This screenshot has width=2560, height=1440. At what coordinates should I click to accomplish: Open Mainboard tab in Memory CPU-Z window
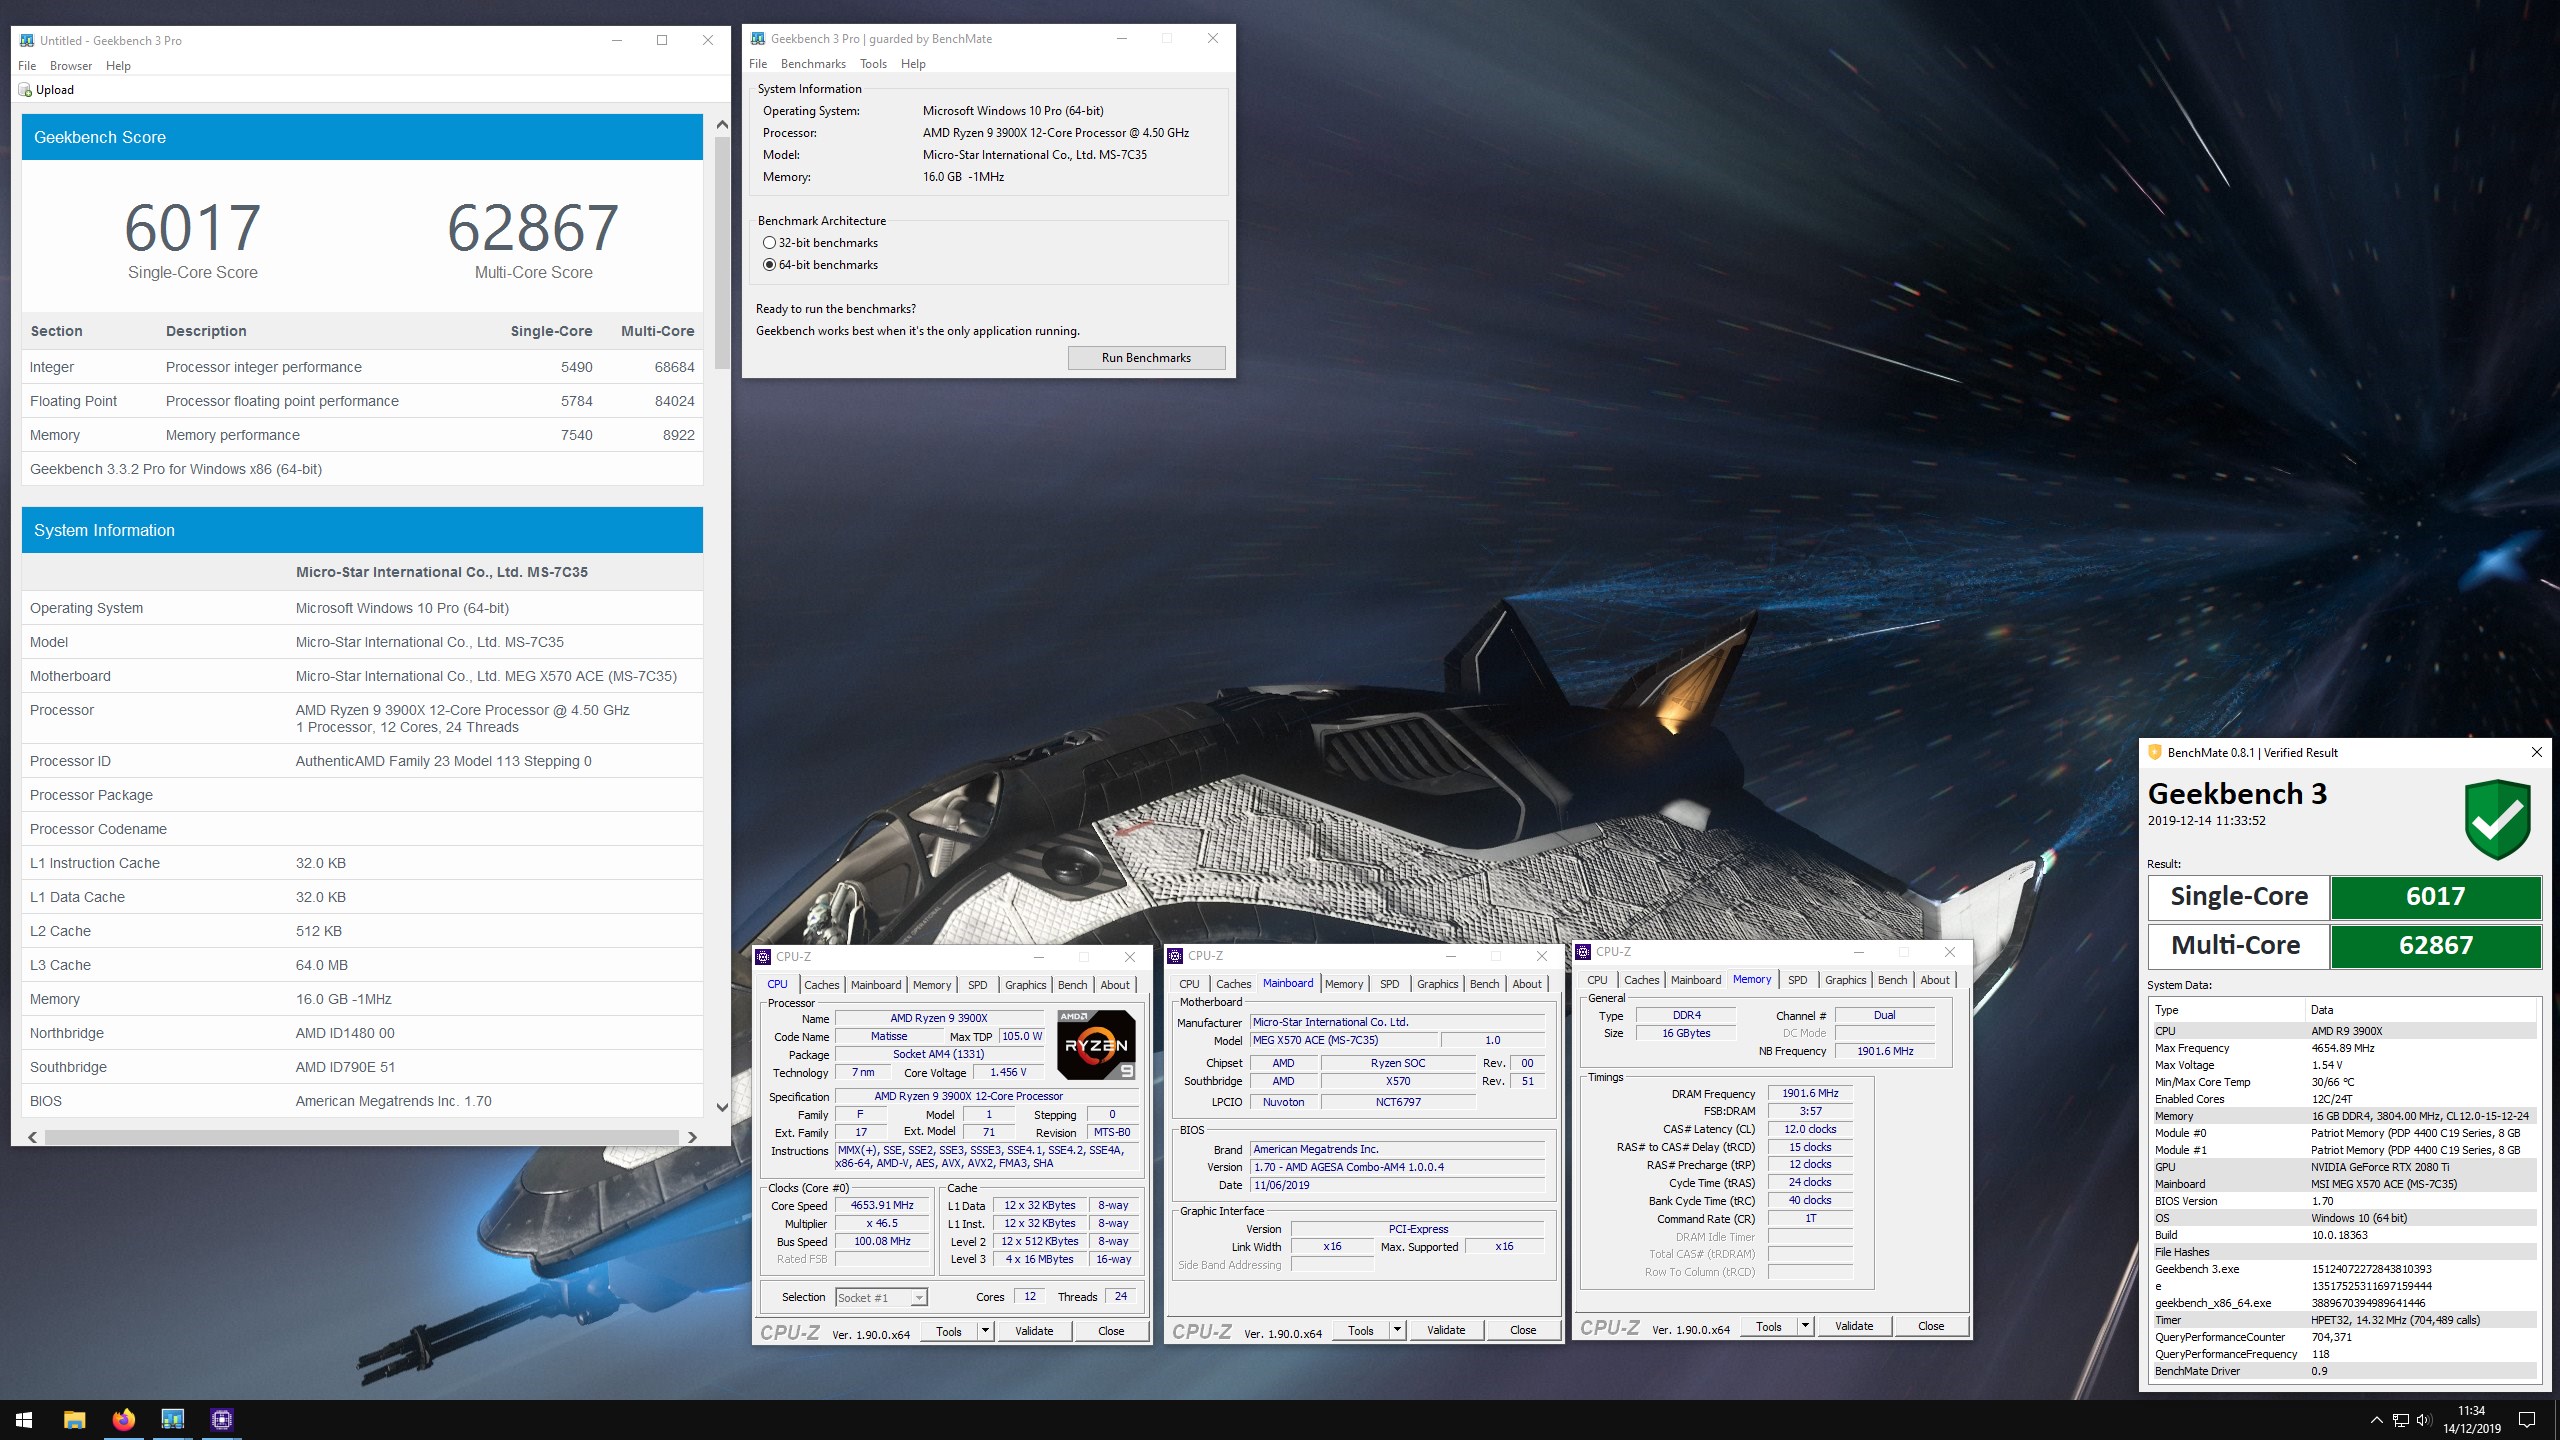click(1695, 980)
